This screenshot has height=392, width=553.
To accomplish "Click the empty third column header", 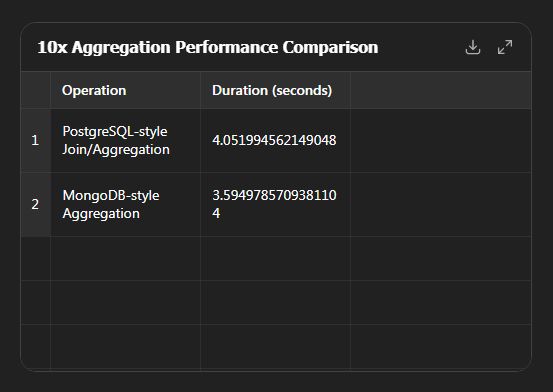I will click(441, 90).
